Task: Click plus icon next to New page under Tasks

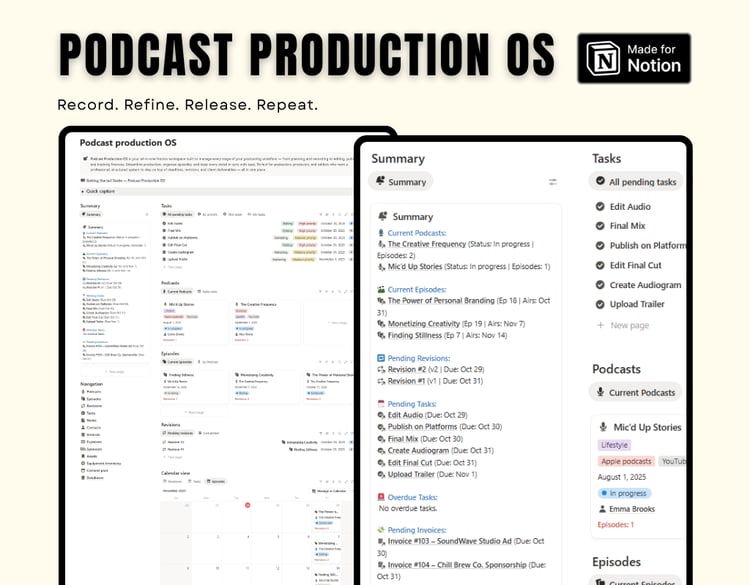Action: click(600, 325)
